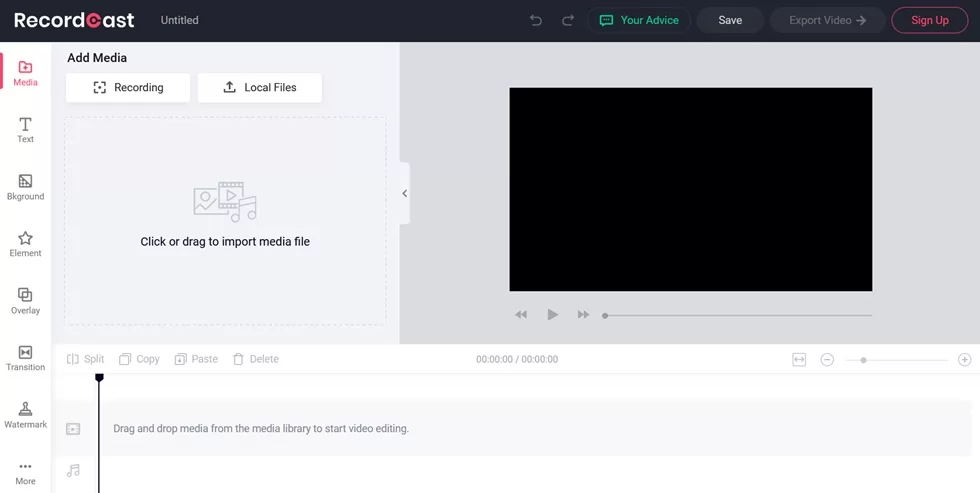The image size is (980, 493).
Task: Start a new Recording
Action: click(x=128, y=87)
